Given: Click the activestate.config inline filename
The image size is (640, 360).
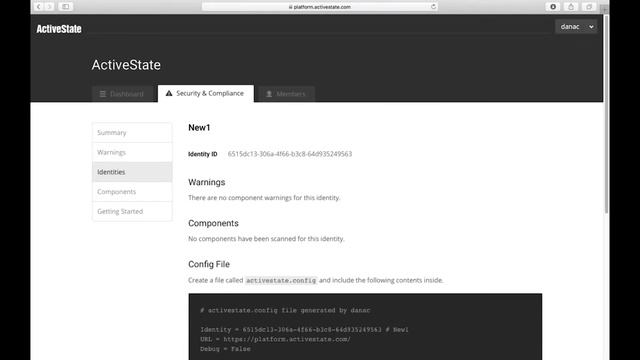Looking at the screenshot, I should tap(281, 280).
